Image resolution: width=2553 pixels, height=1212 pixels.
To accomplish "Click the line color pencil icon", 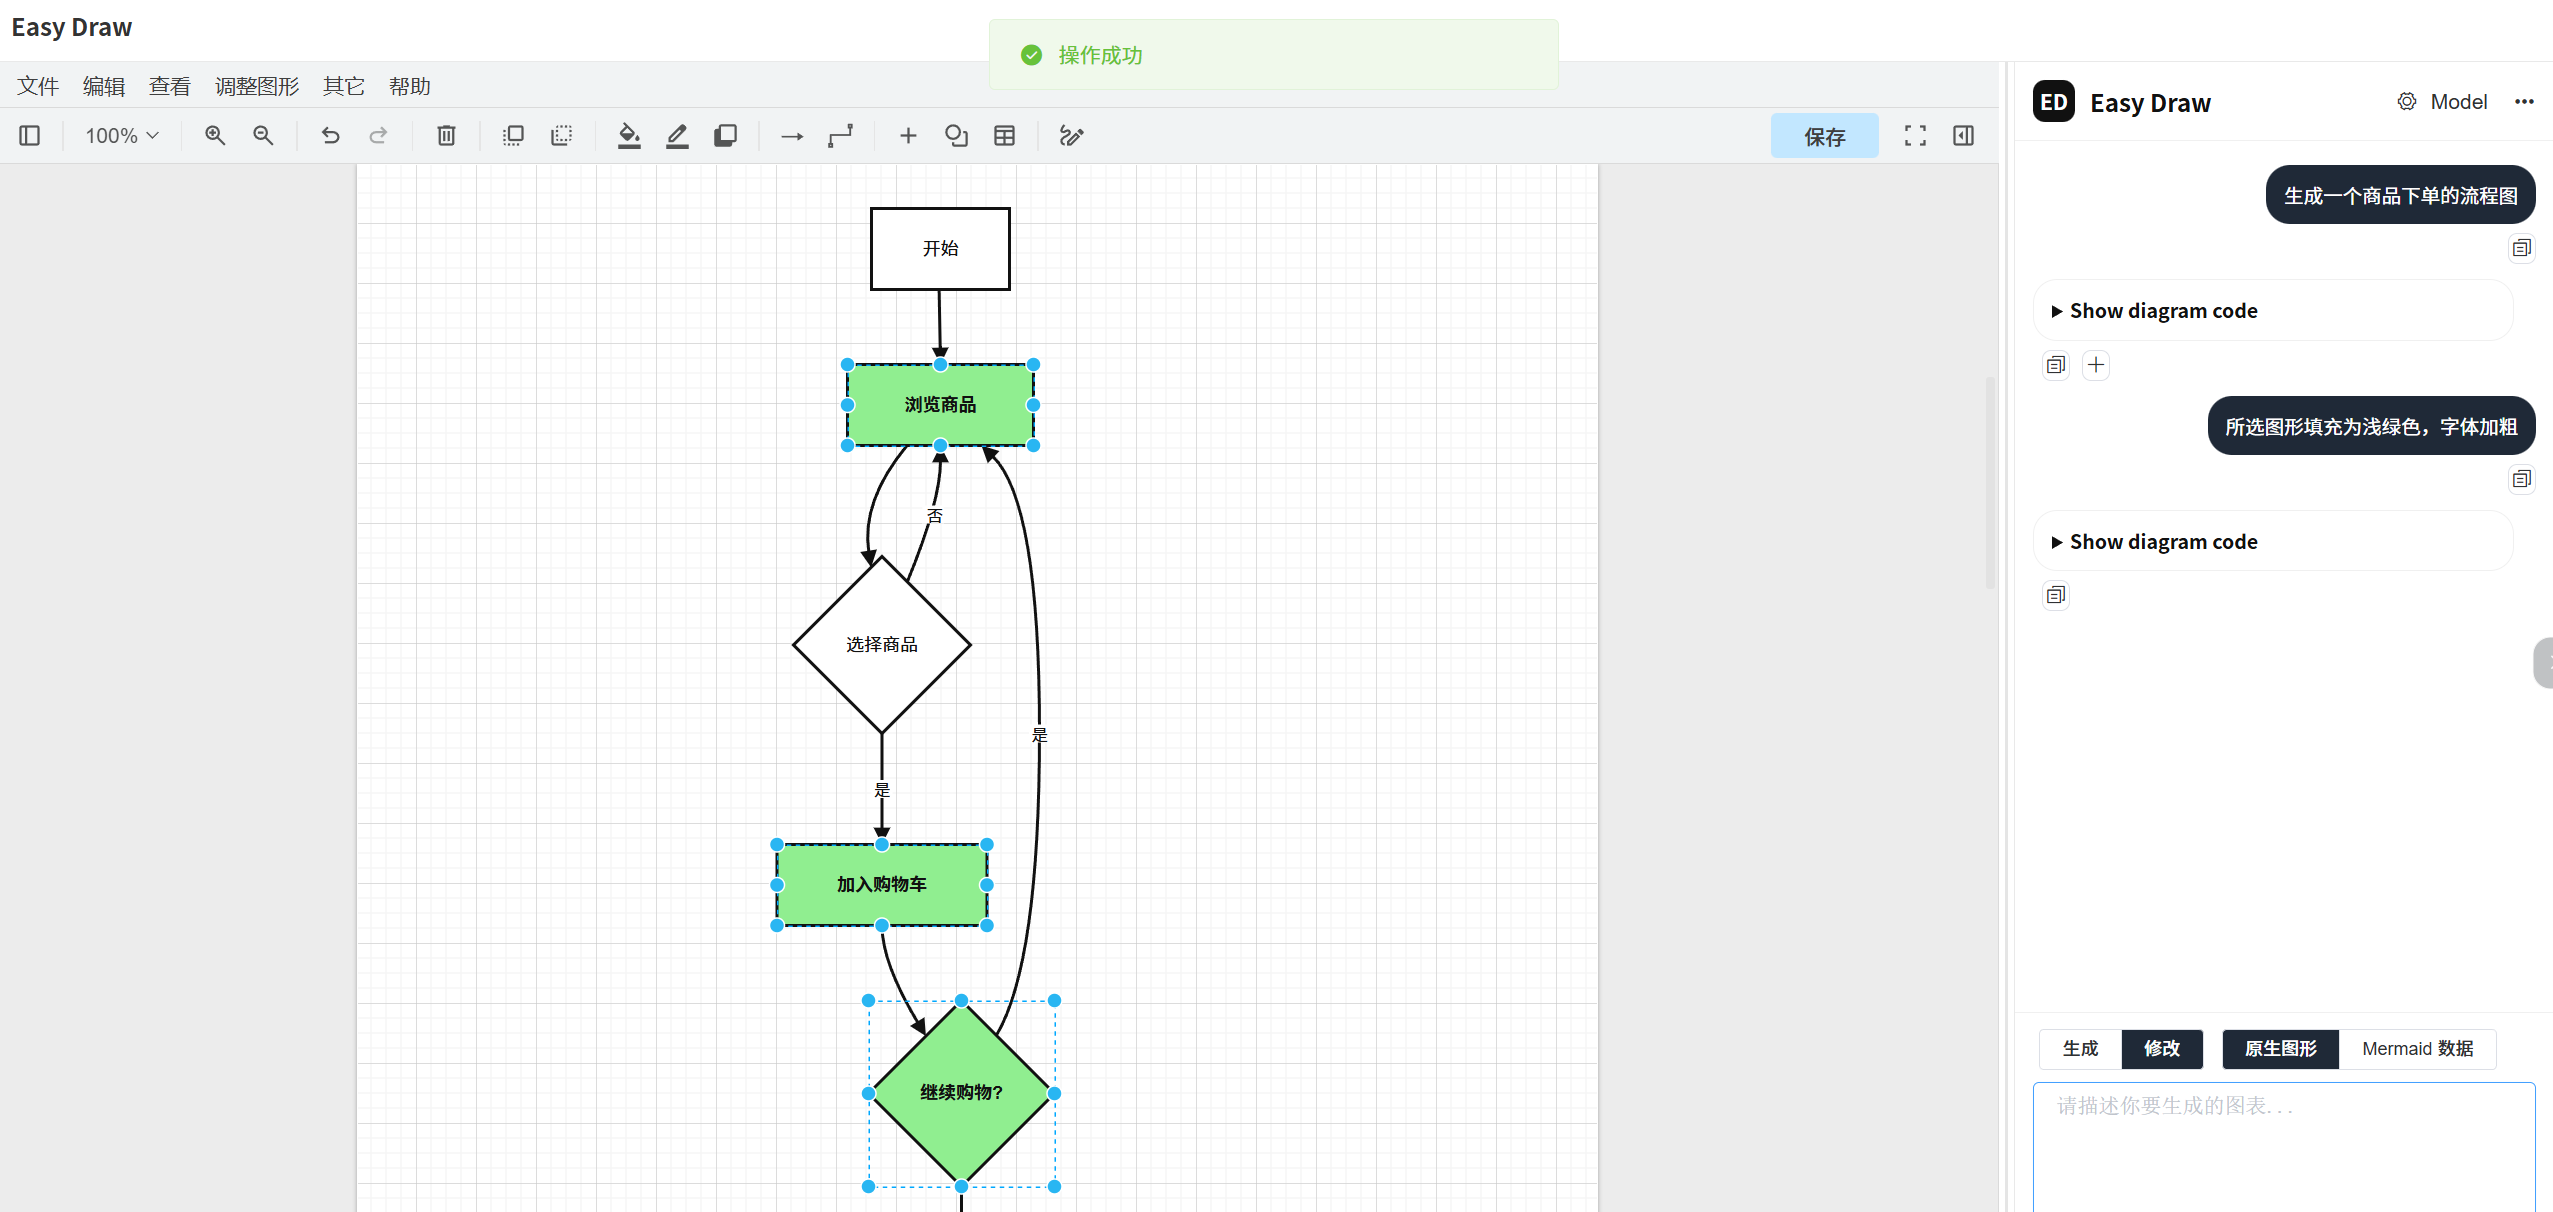I will 677,136.
